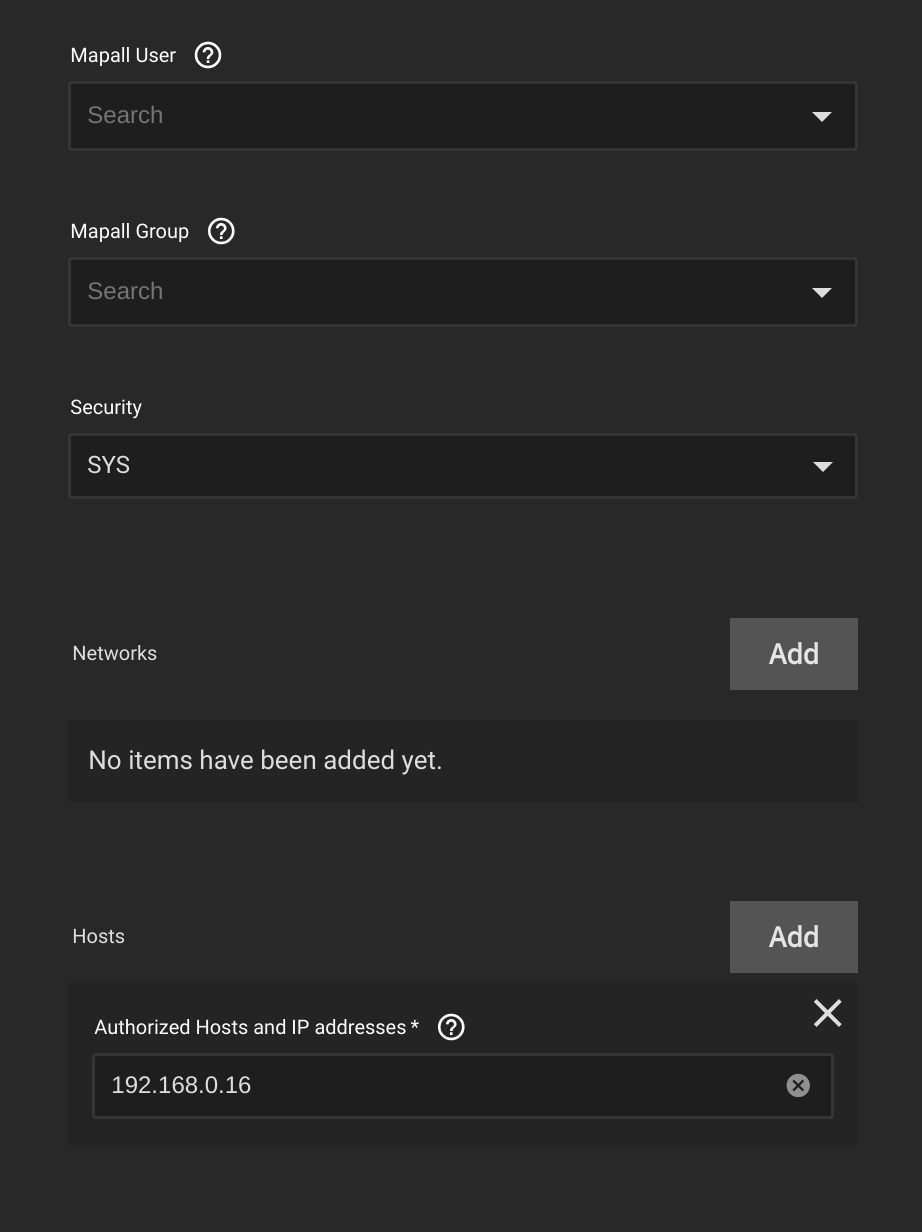Expand the Mapall User dropdown arrow
The image size is (922, 1232).
point(822,116)
